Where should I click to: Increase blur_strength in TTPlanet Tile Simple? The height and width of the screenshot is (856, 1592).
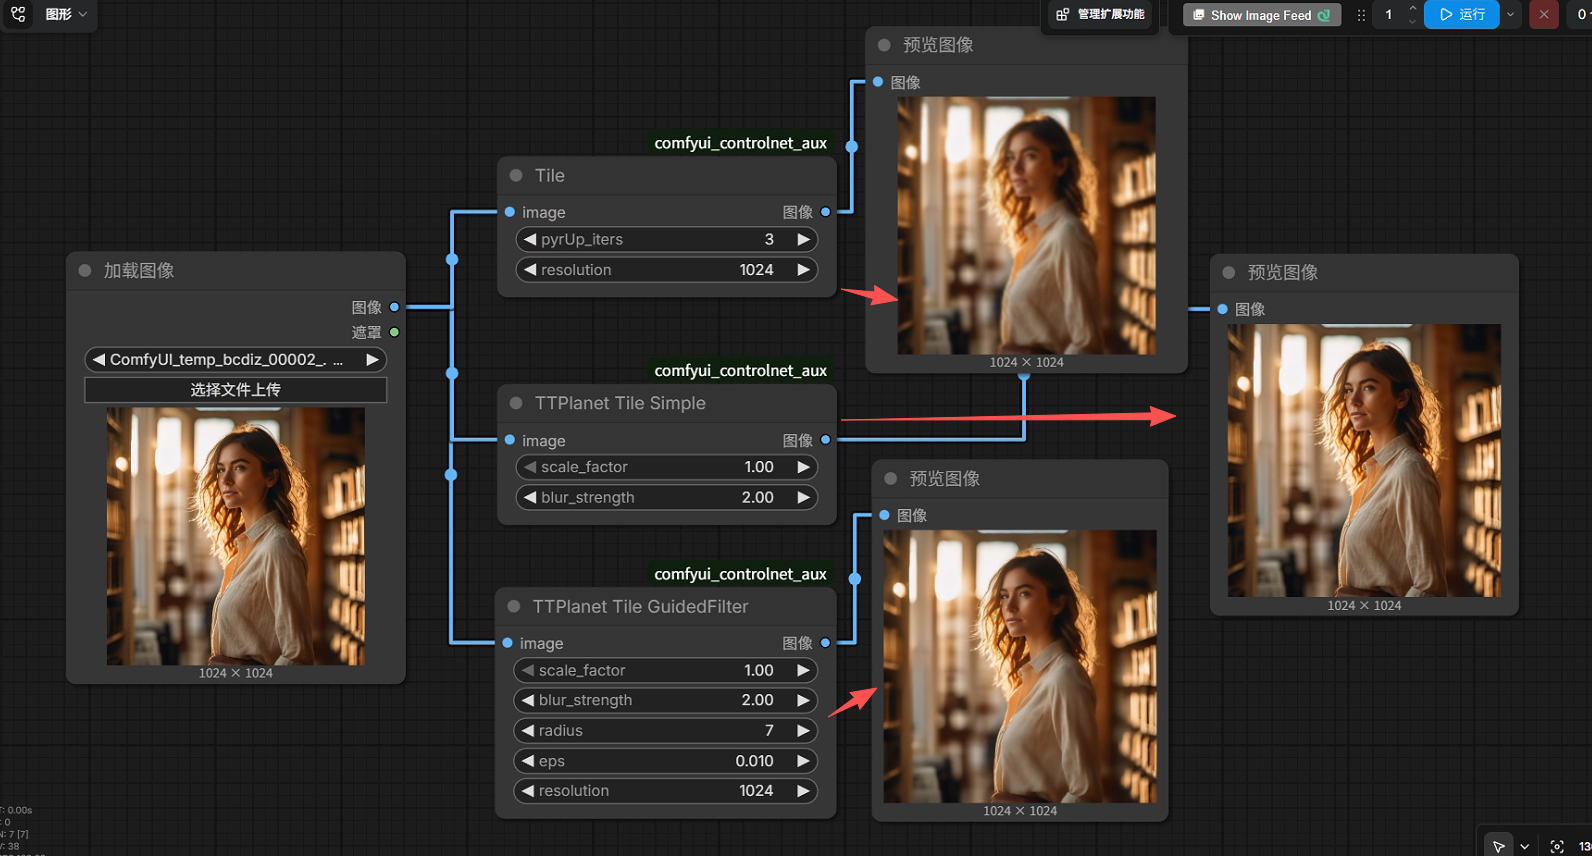pos(803,498)
